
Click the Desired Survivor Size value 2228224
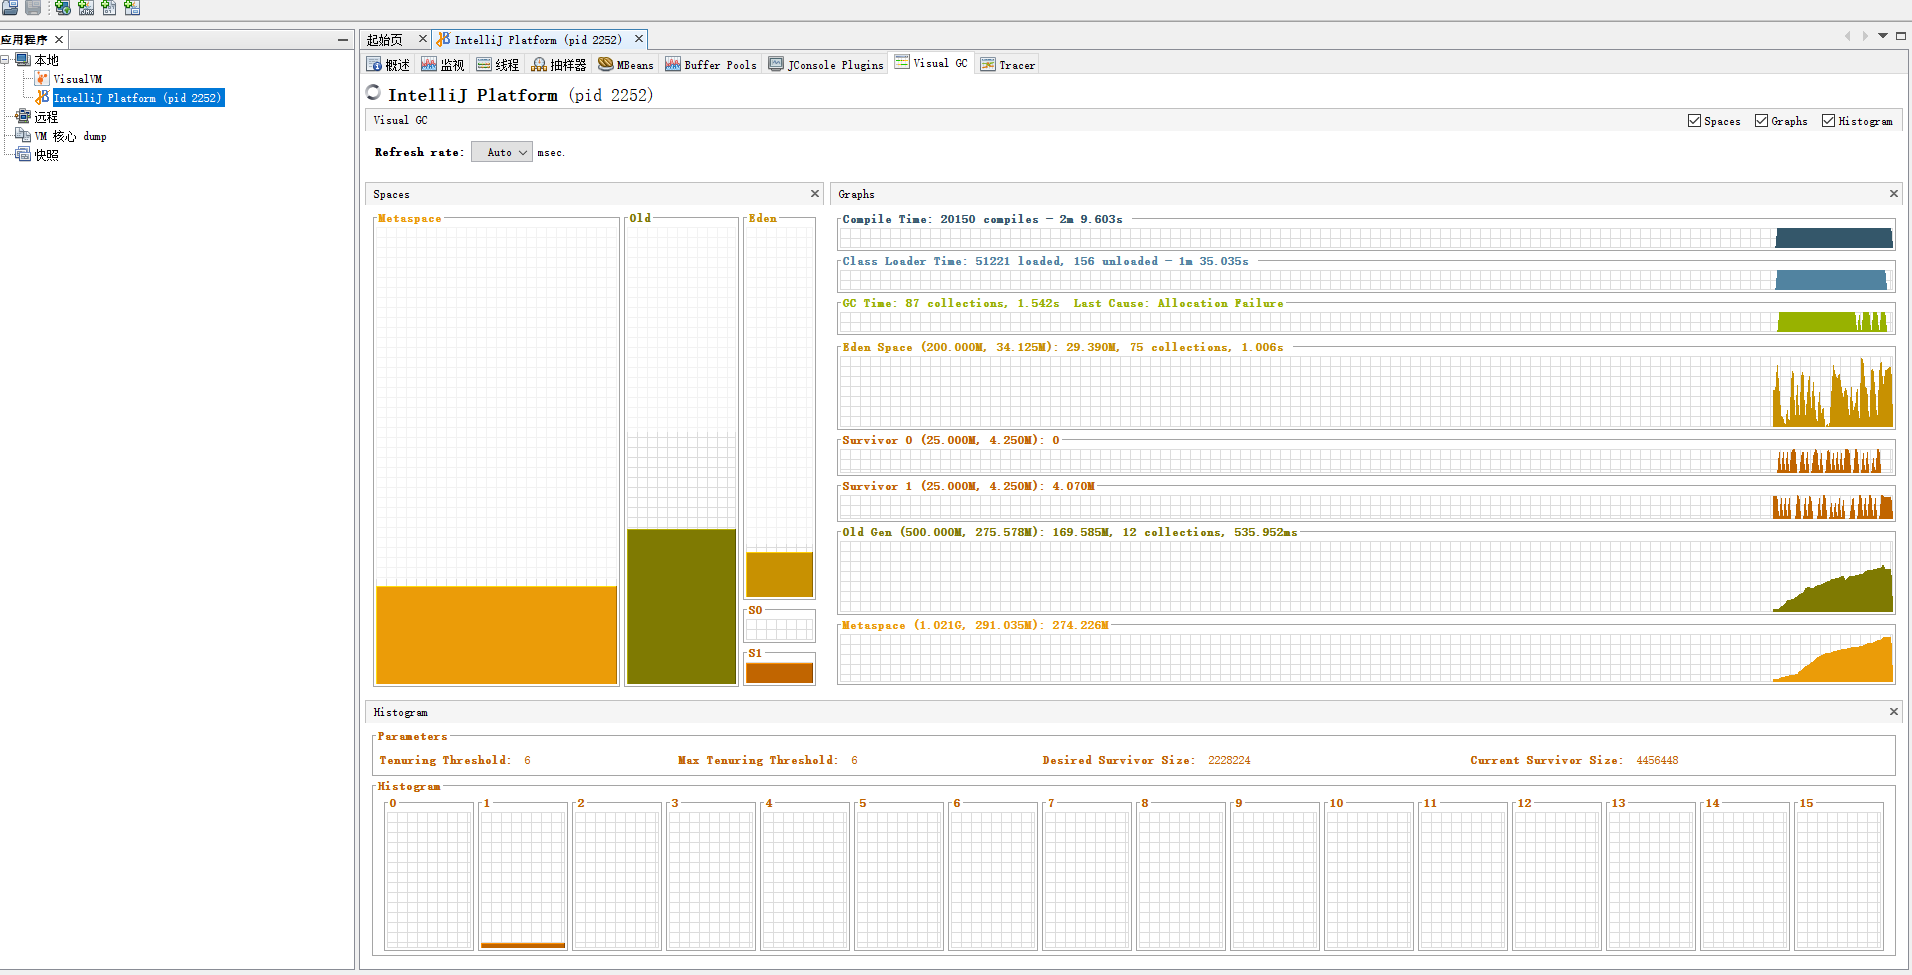click(1229, 760)
